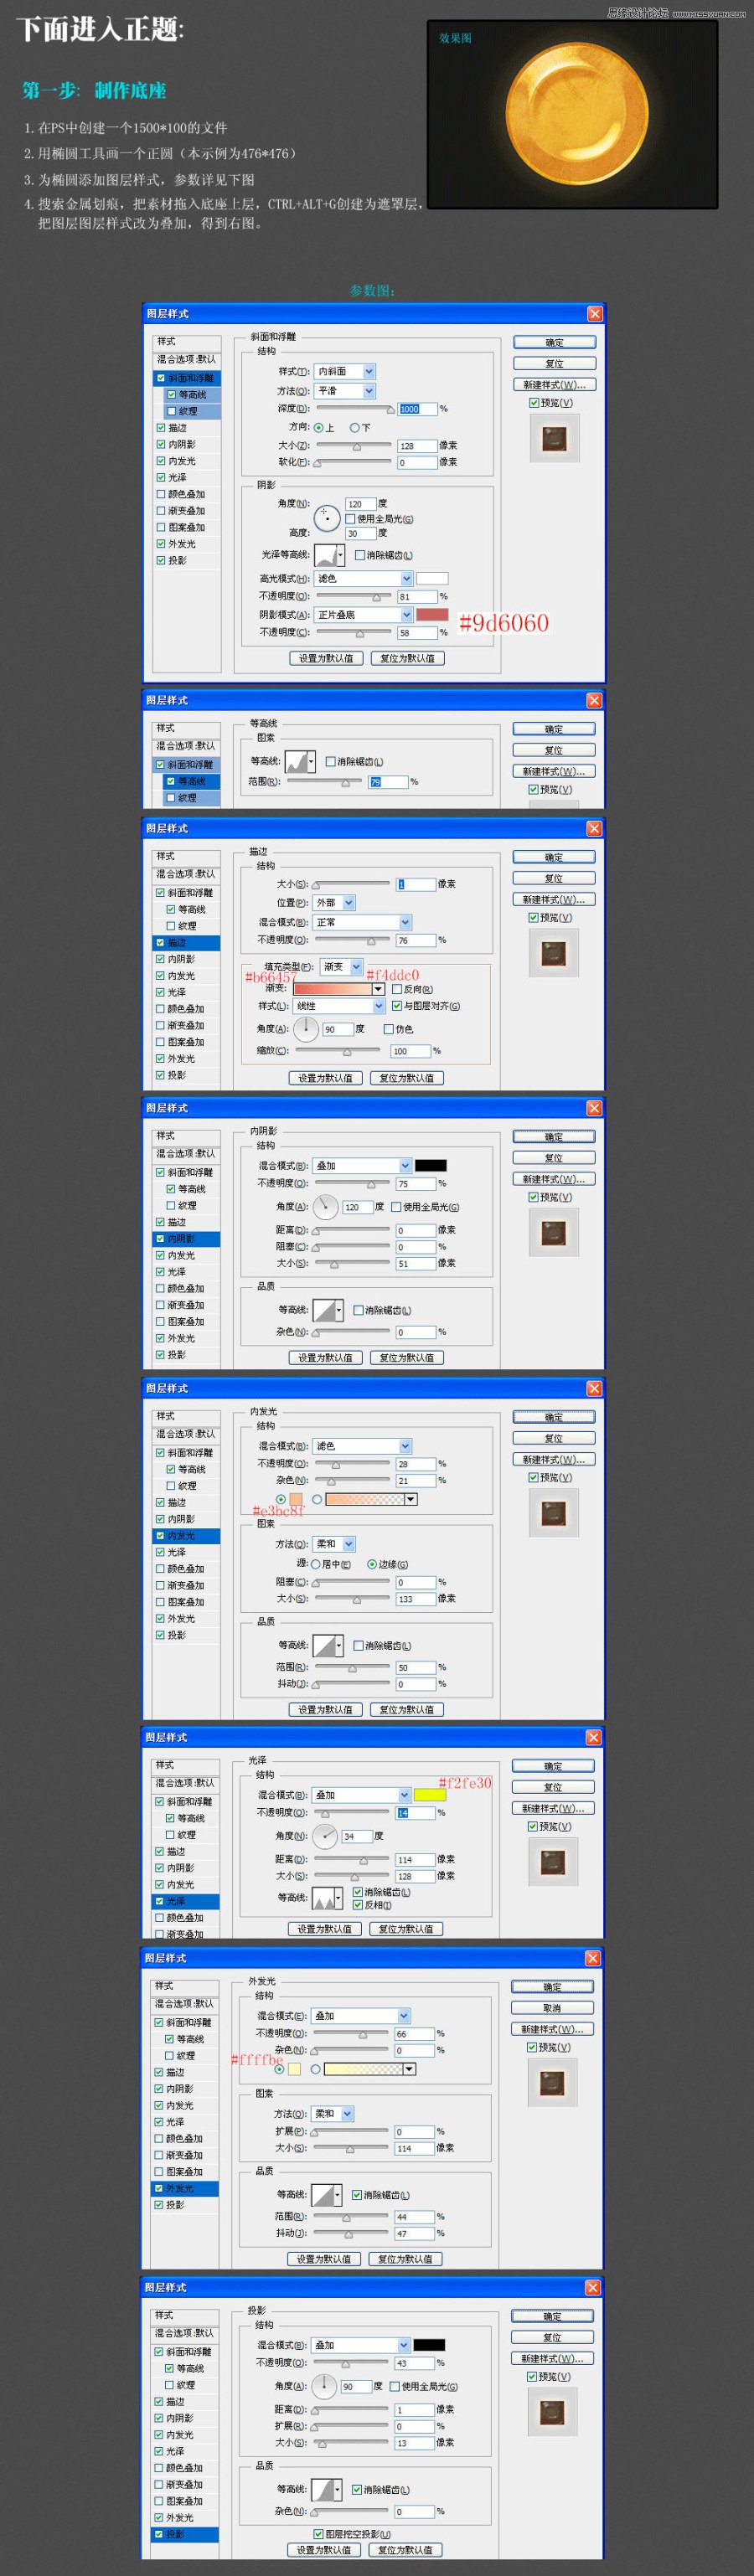Click the 距离 114 field in 光泽 panel
Screen dimensions: 754x2576
click(415, 1860)
